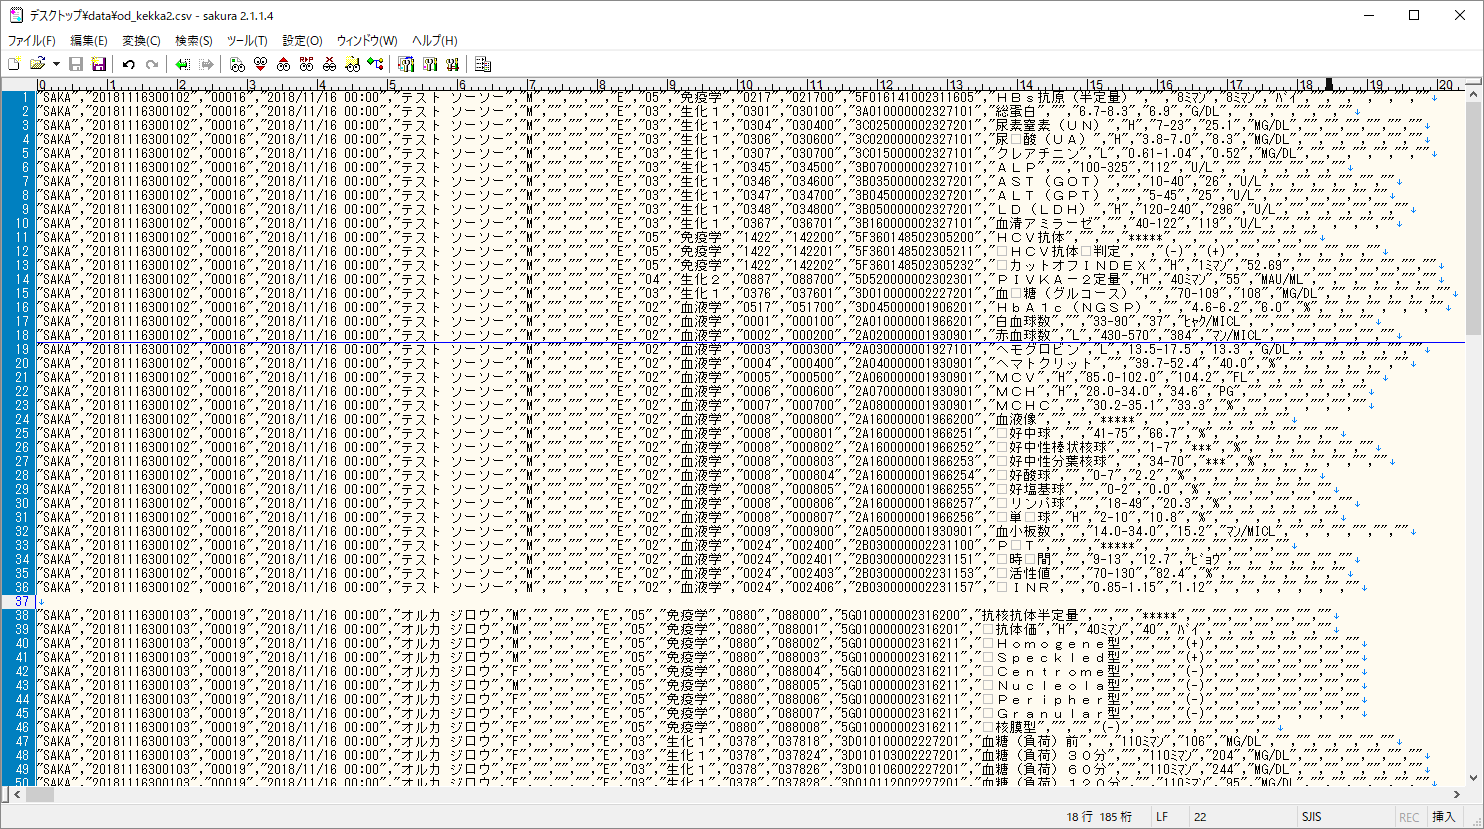Create a new file with the New icon
This screenshot has height=829, width=1484.
pyautogui.click(x=14, y=64)
